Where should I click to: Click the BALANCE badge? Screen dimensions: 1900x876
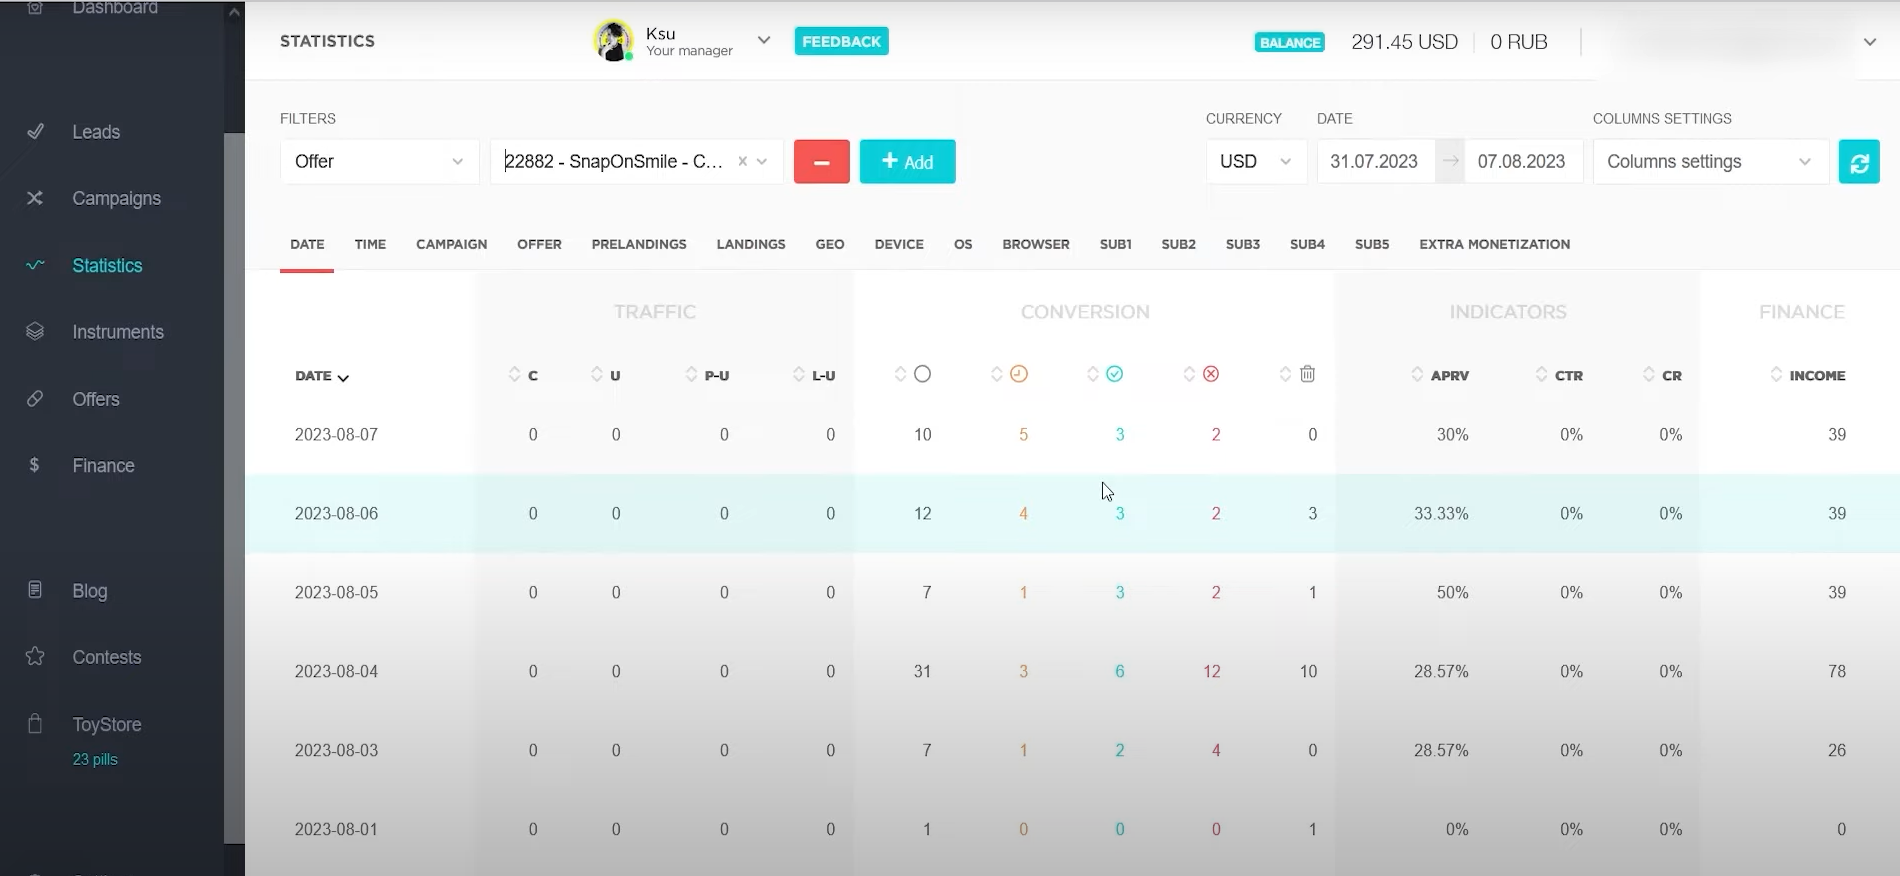click(1289, 42)
